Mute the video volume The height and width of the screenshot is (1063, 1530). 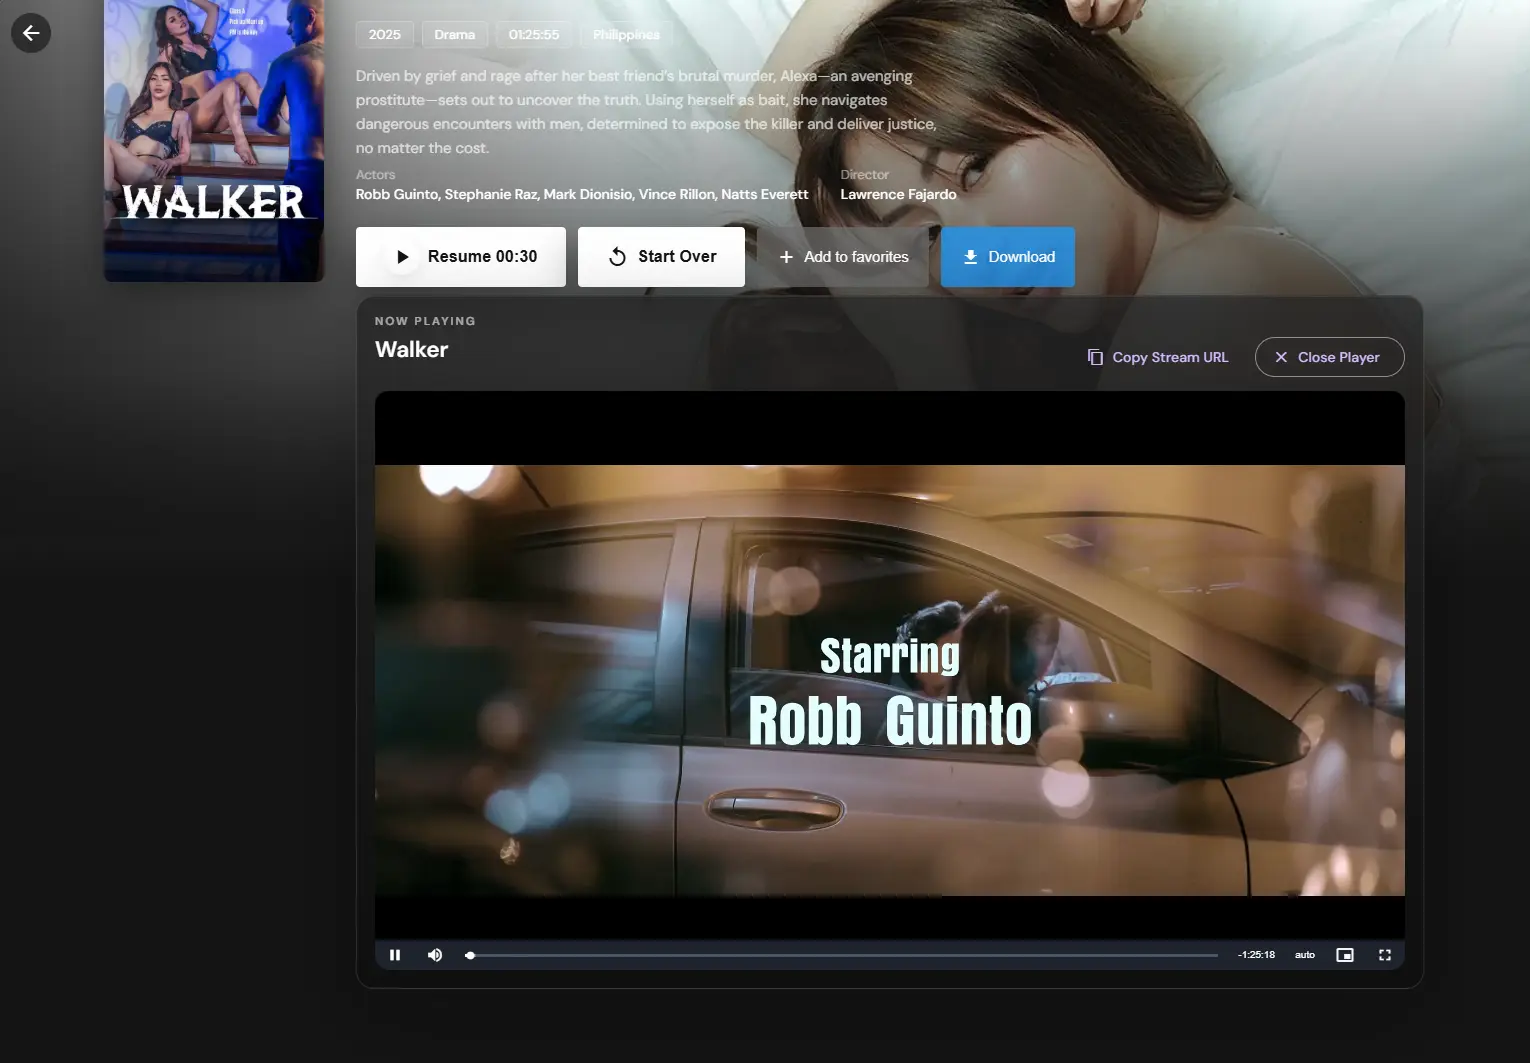tap(435, 955)
